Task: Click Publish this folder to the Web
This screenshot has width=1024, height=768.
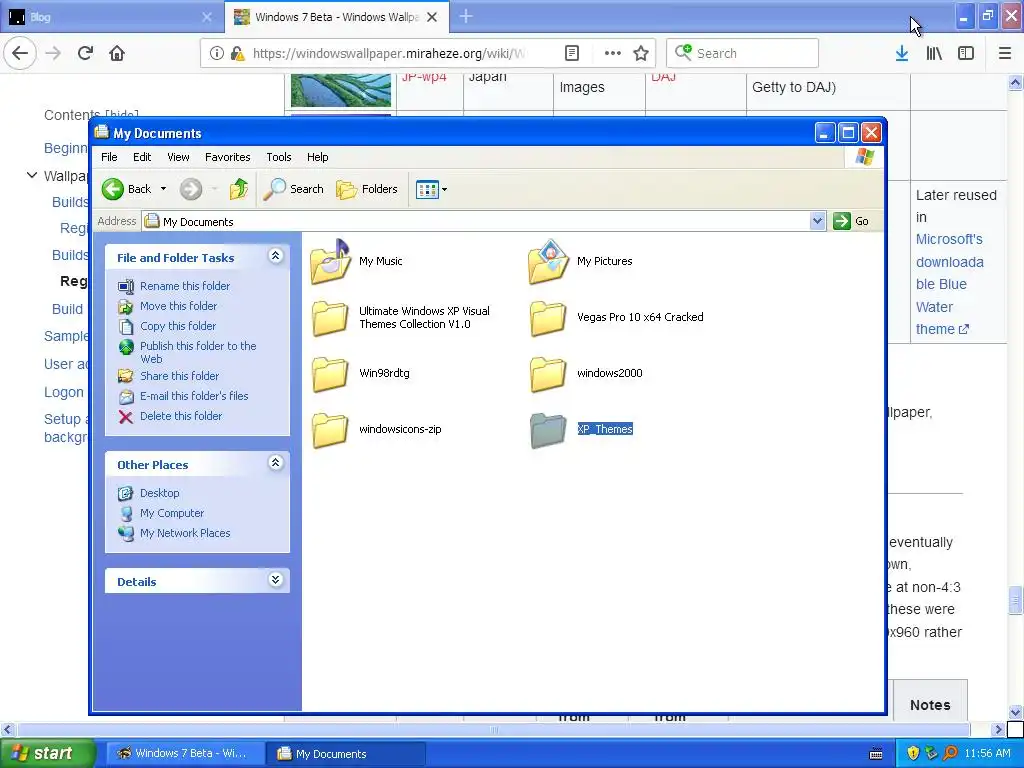Action: point(198,352)
